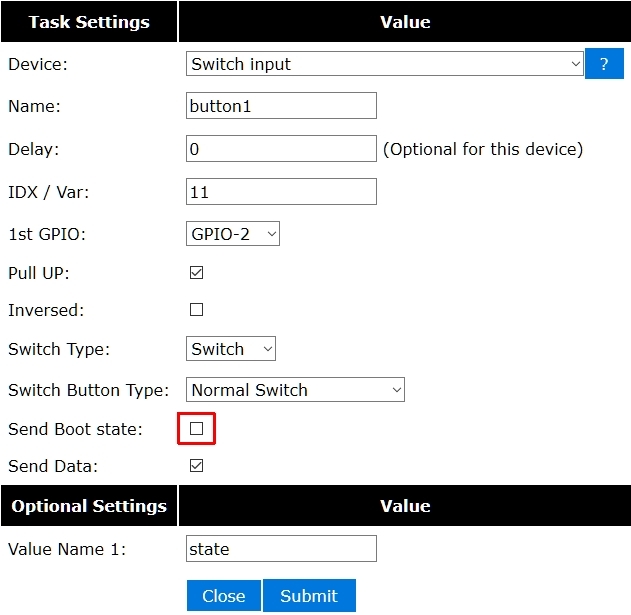
Task: Click the 'Send Boot state:' label
Action: 75,429
